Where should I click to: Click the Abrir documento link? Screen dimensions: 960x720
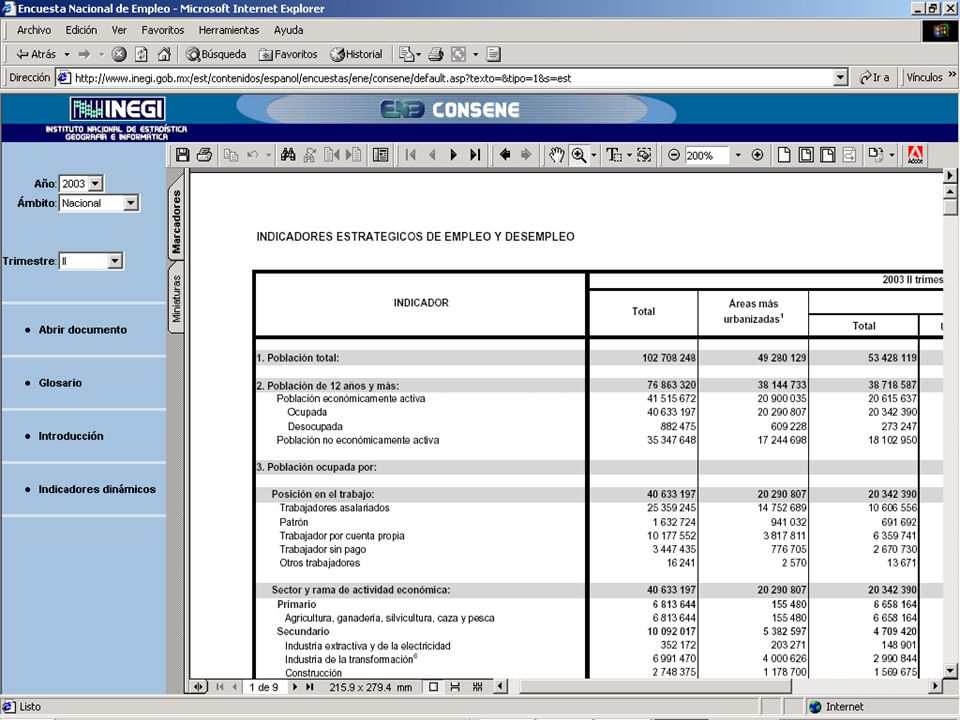(83, 330)
